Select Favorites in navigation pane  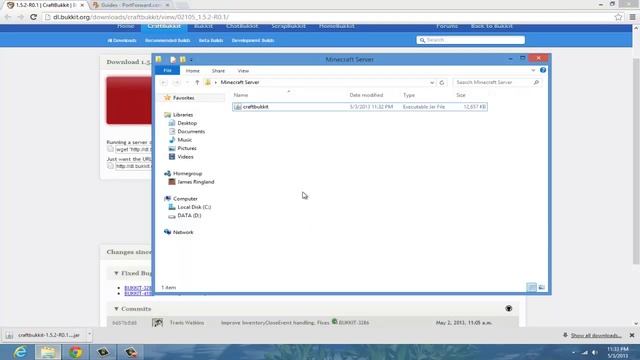click(183, 98)
